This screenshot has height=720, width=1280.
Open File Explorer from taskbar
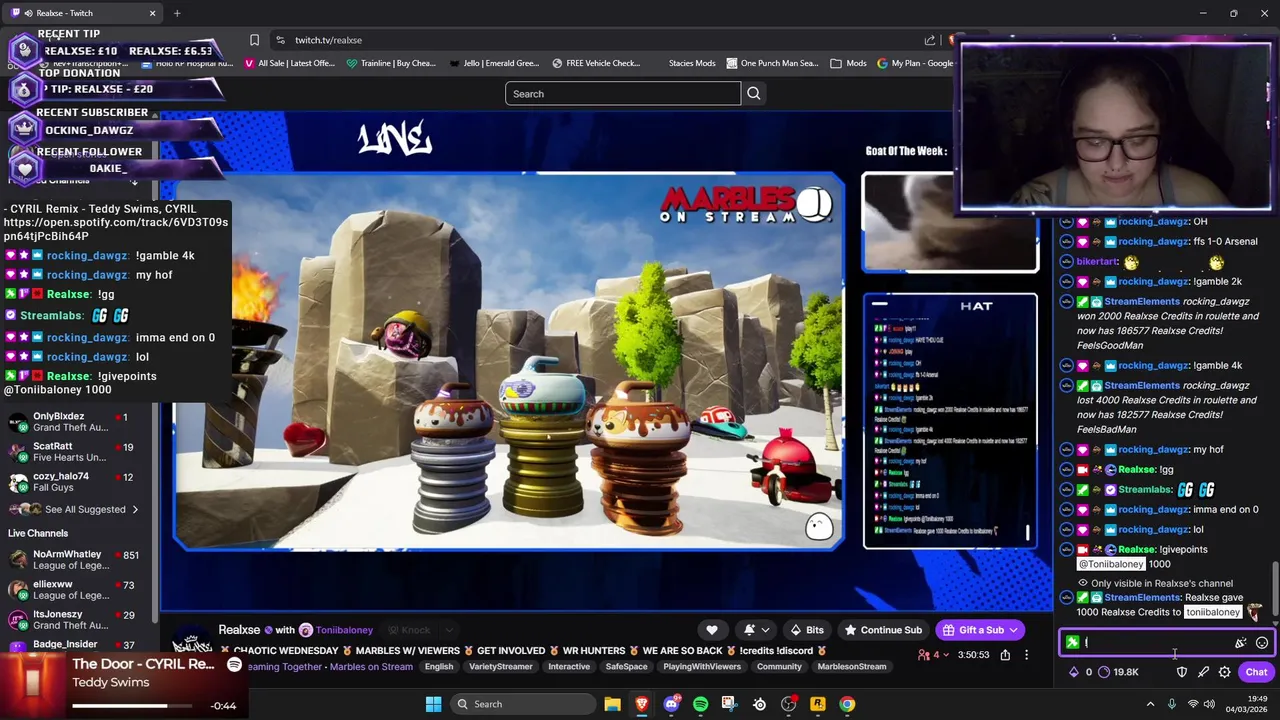coord(612,704)
